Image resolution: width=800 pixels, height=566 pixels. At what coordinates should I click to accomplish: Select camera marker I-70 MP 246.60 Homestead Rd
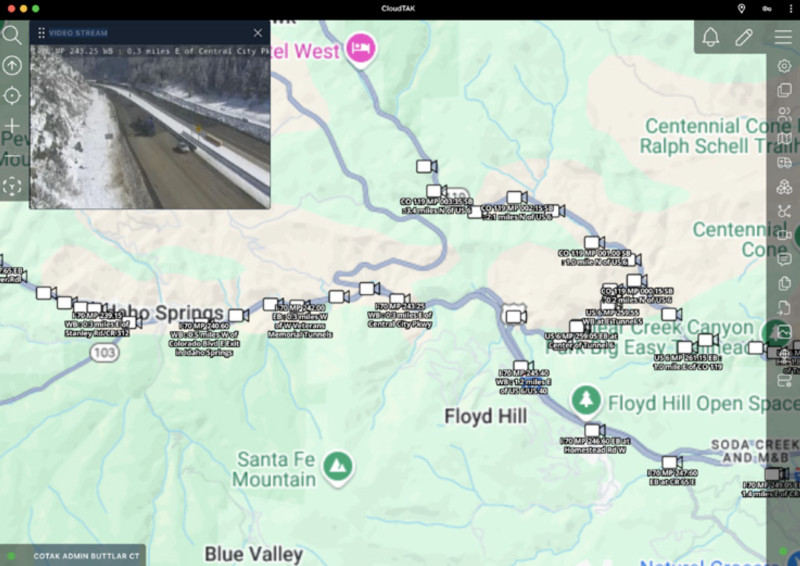coord(594,430)
